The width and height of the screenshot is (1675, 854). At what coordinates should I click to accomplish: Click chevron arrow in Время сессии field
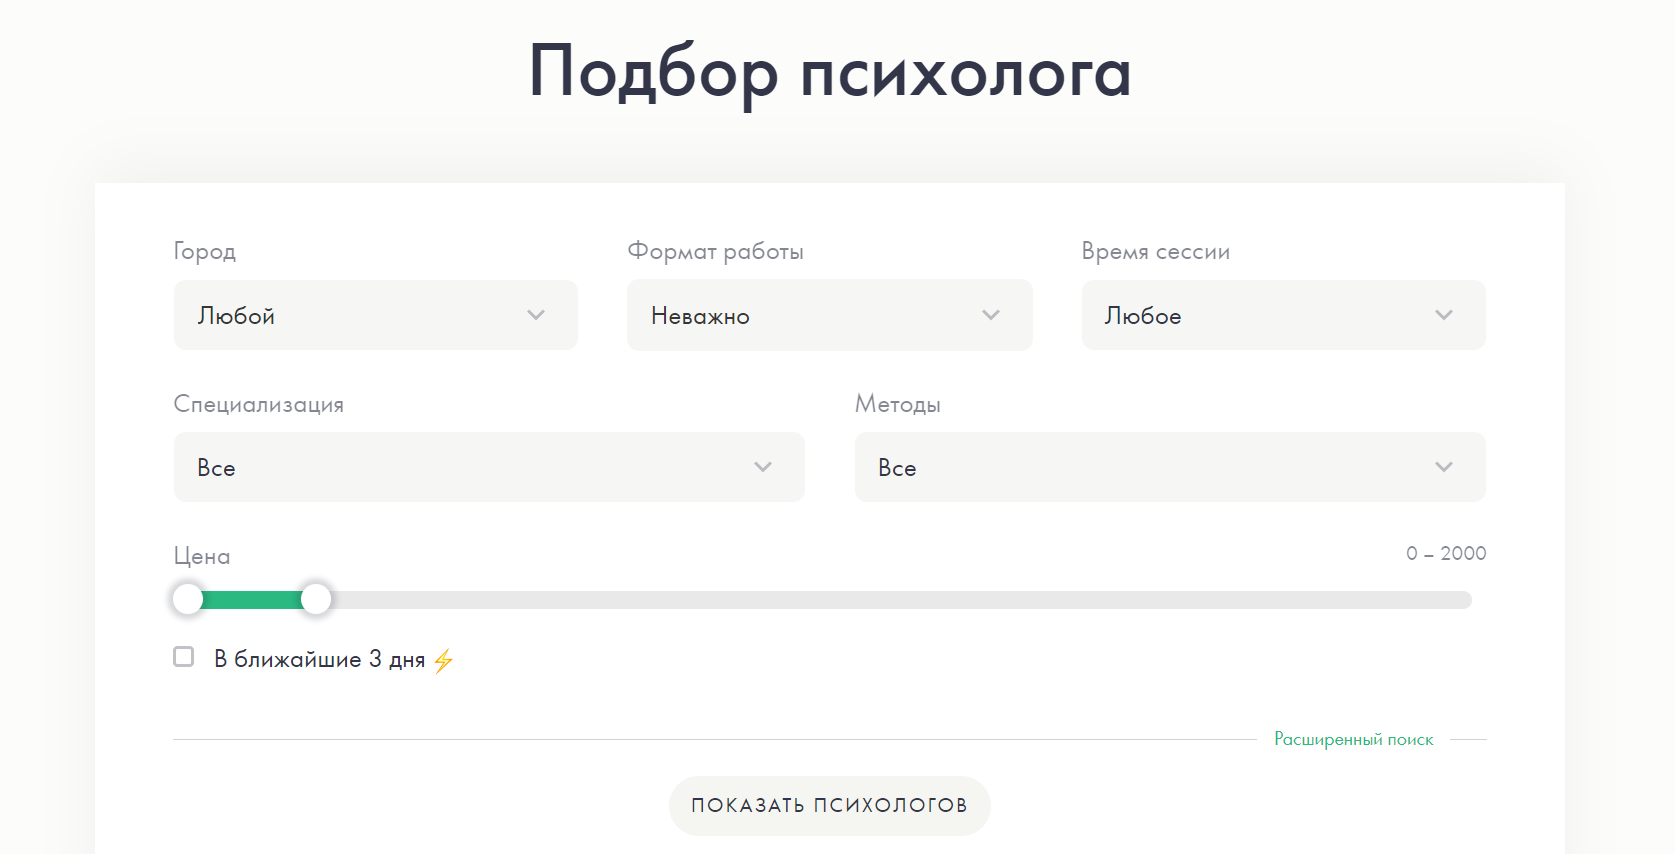tap(1444, 315)
